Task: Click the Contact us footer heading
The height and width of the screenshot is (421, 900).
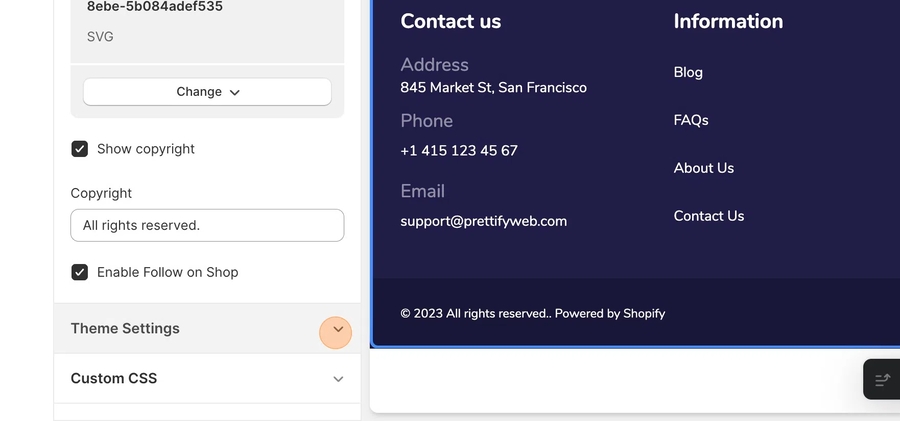Action: click(450, 21)
